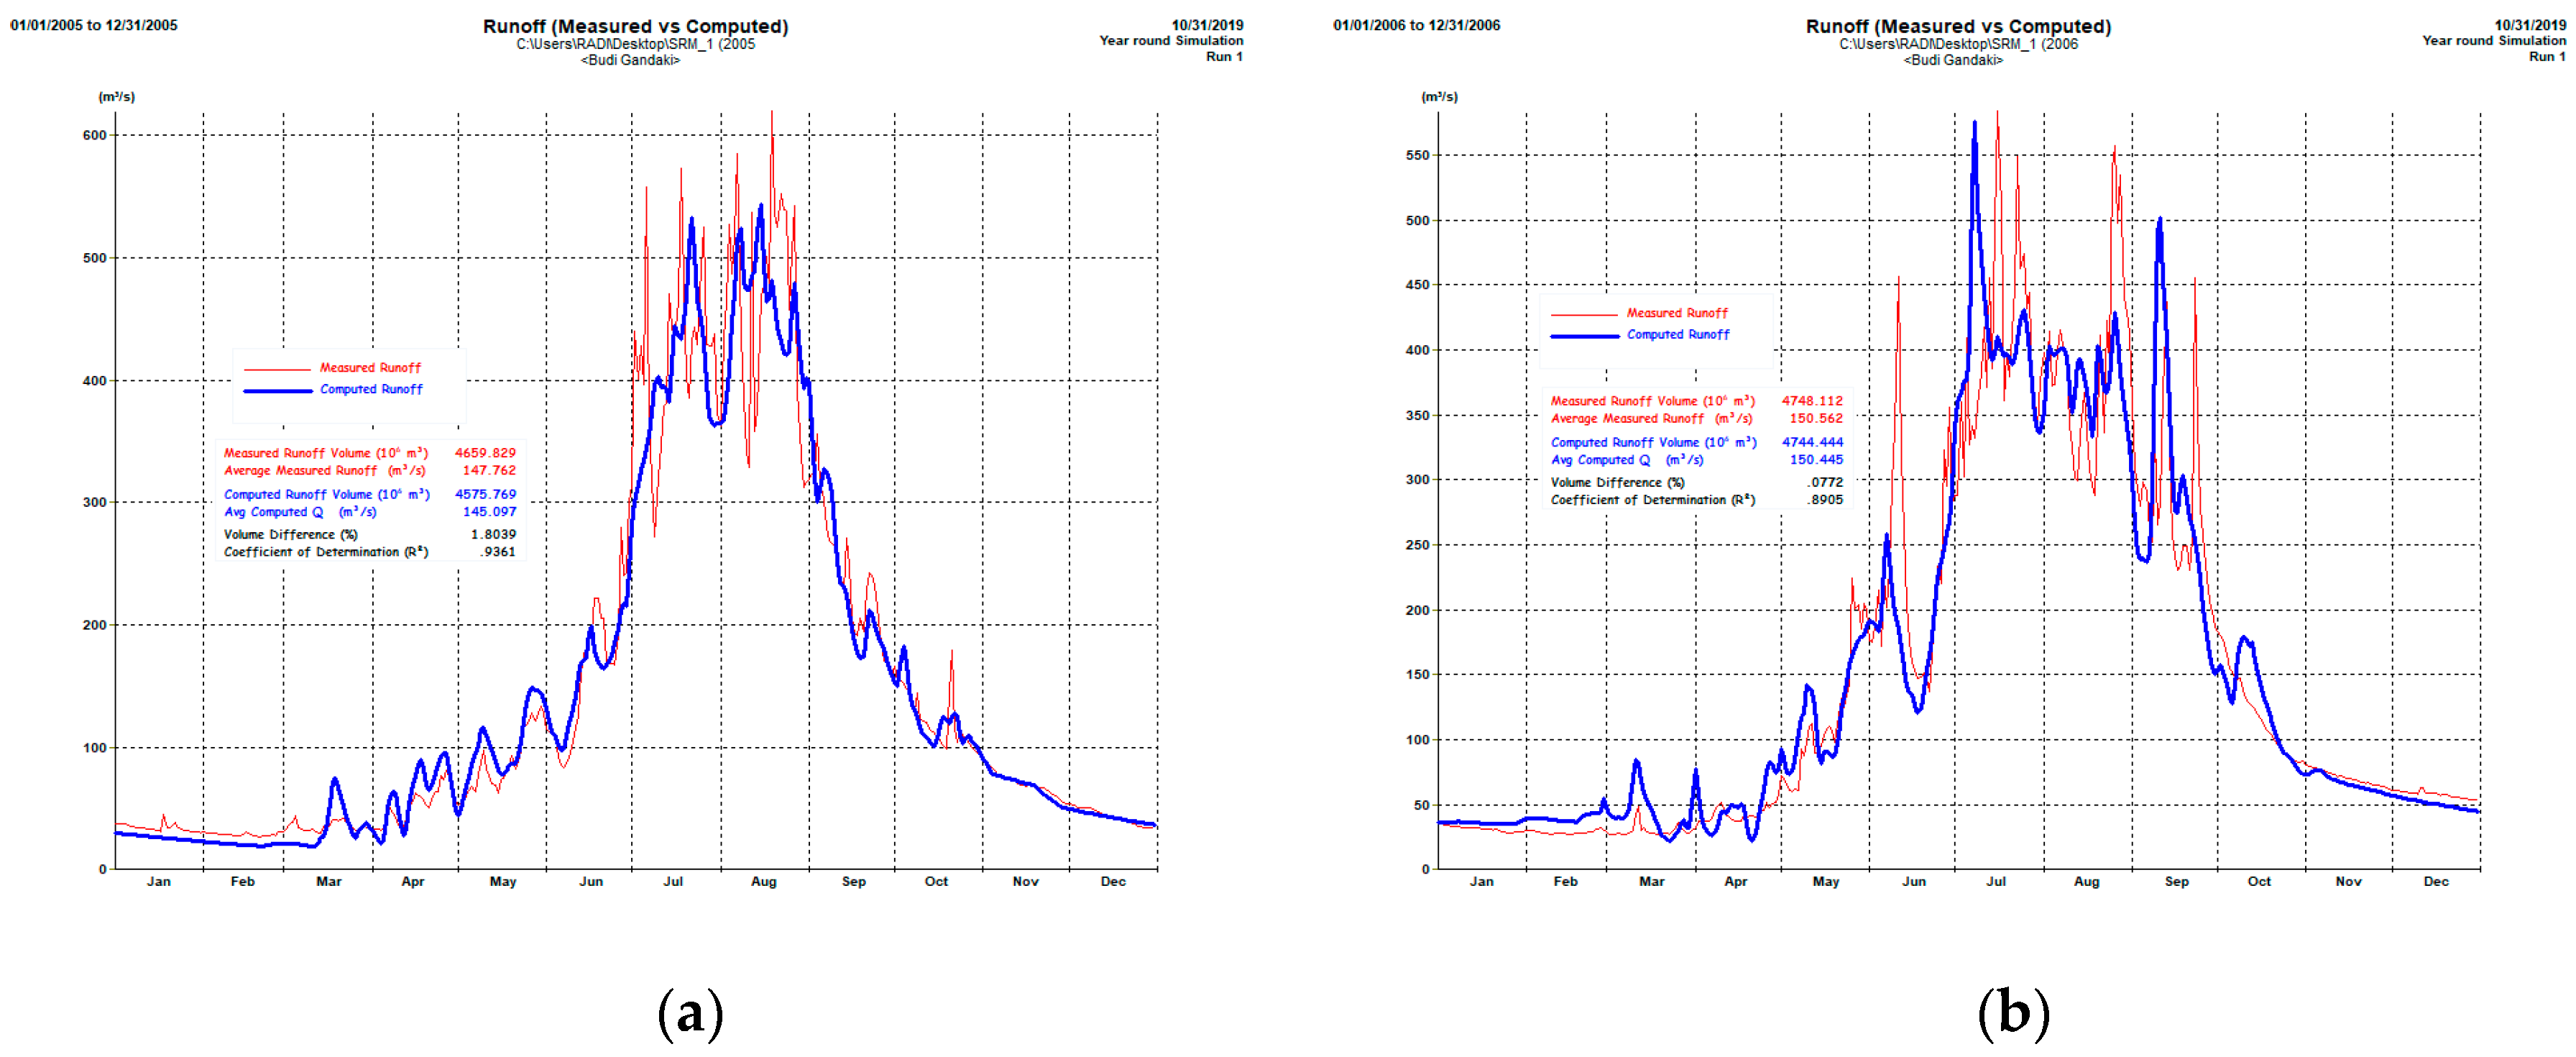Click the Volume Difference value 1.8039

coord(493,534)
